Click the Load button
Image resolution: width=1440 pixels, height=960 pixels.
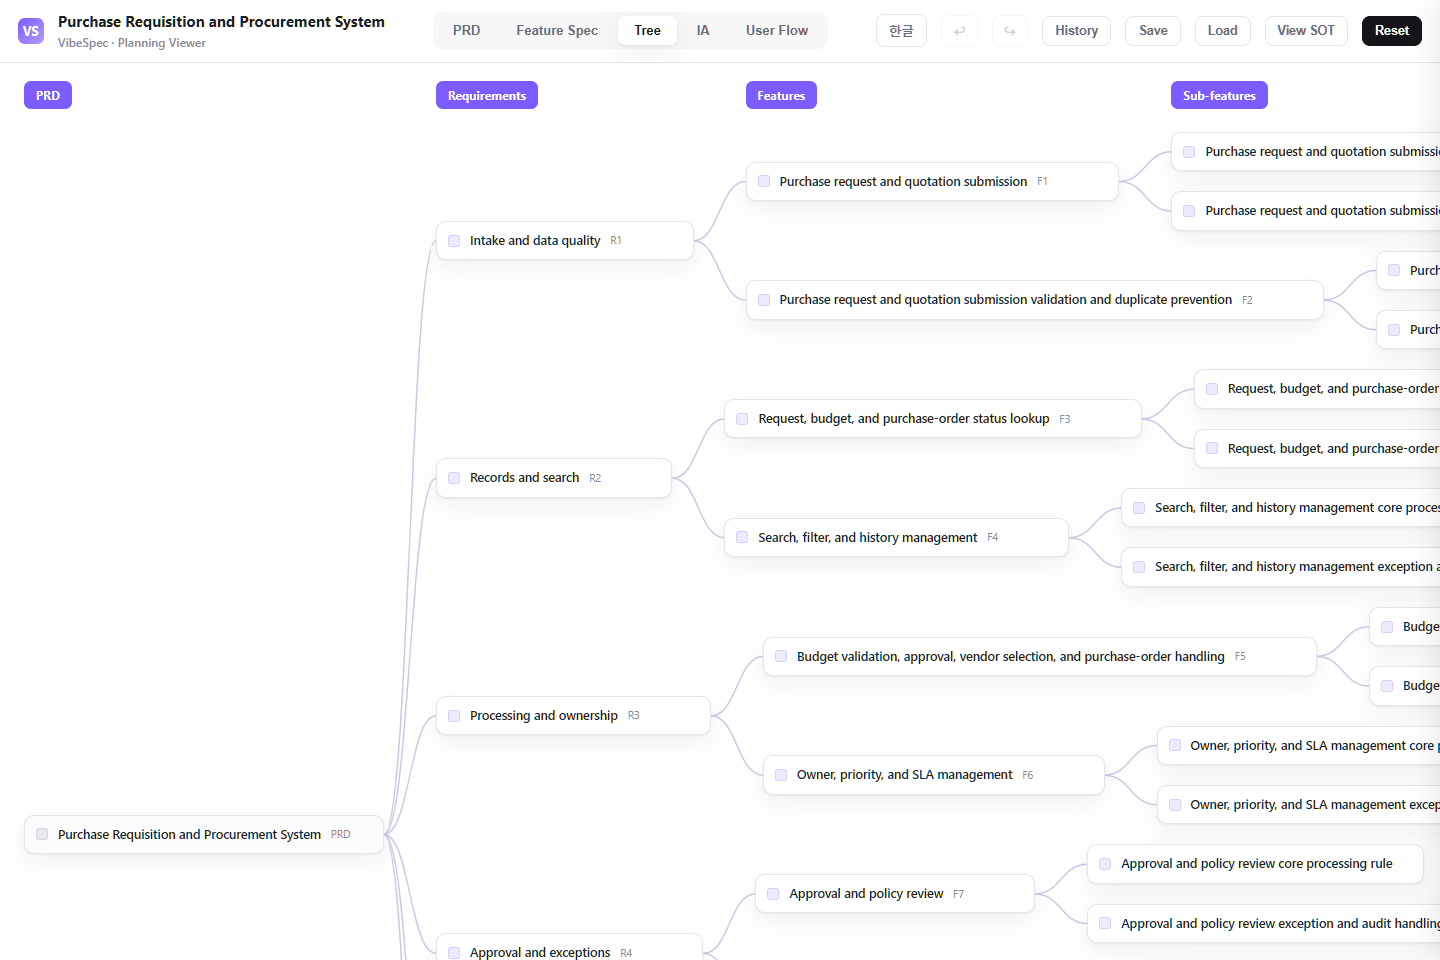click(x=1222, y=31)
